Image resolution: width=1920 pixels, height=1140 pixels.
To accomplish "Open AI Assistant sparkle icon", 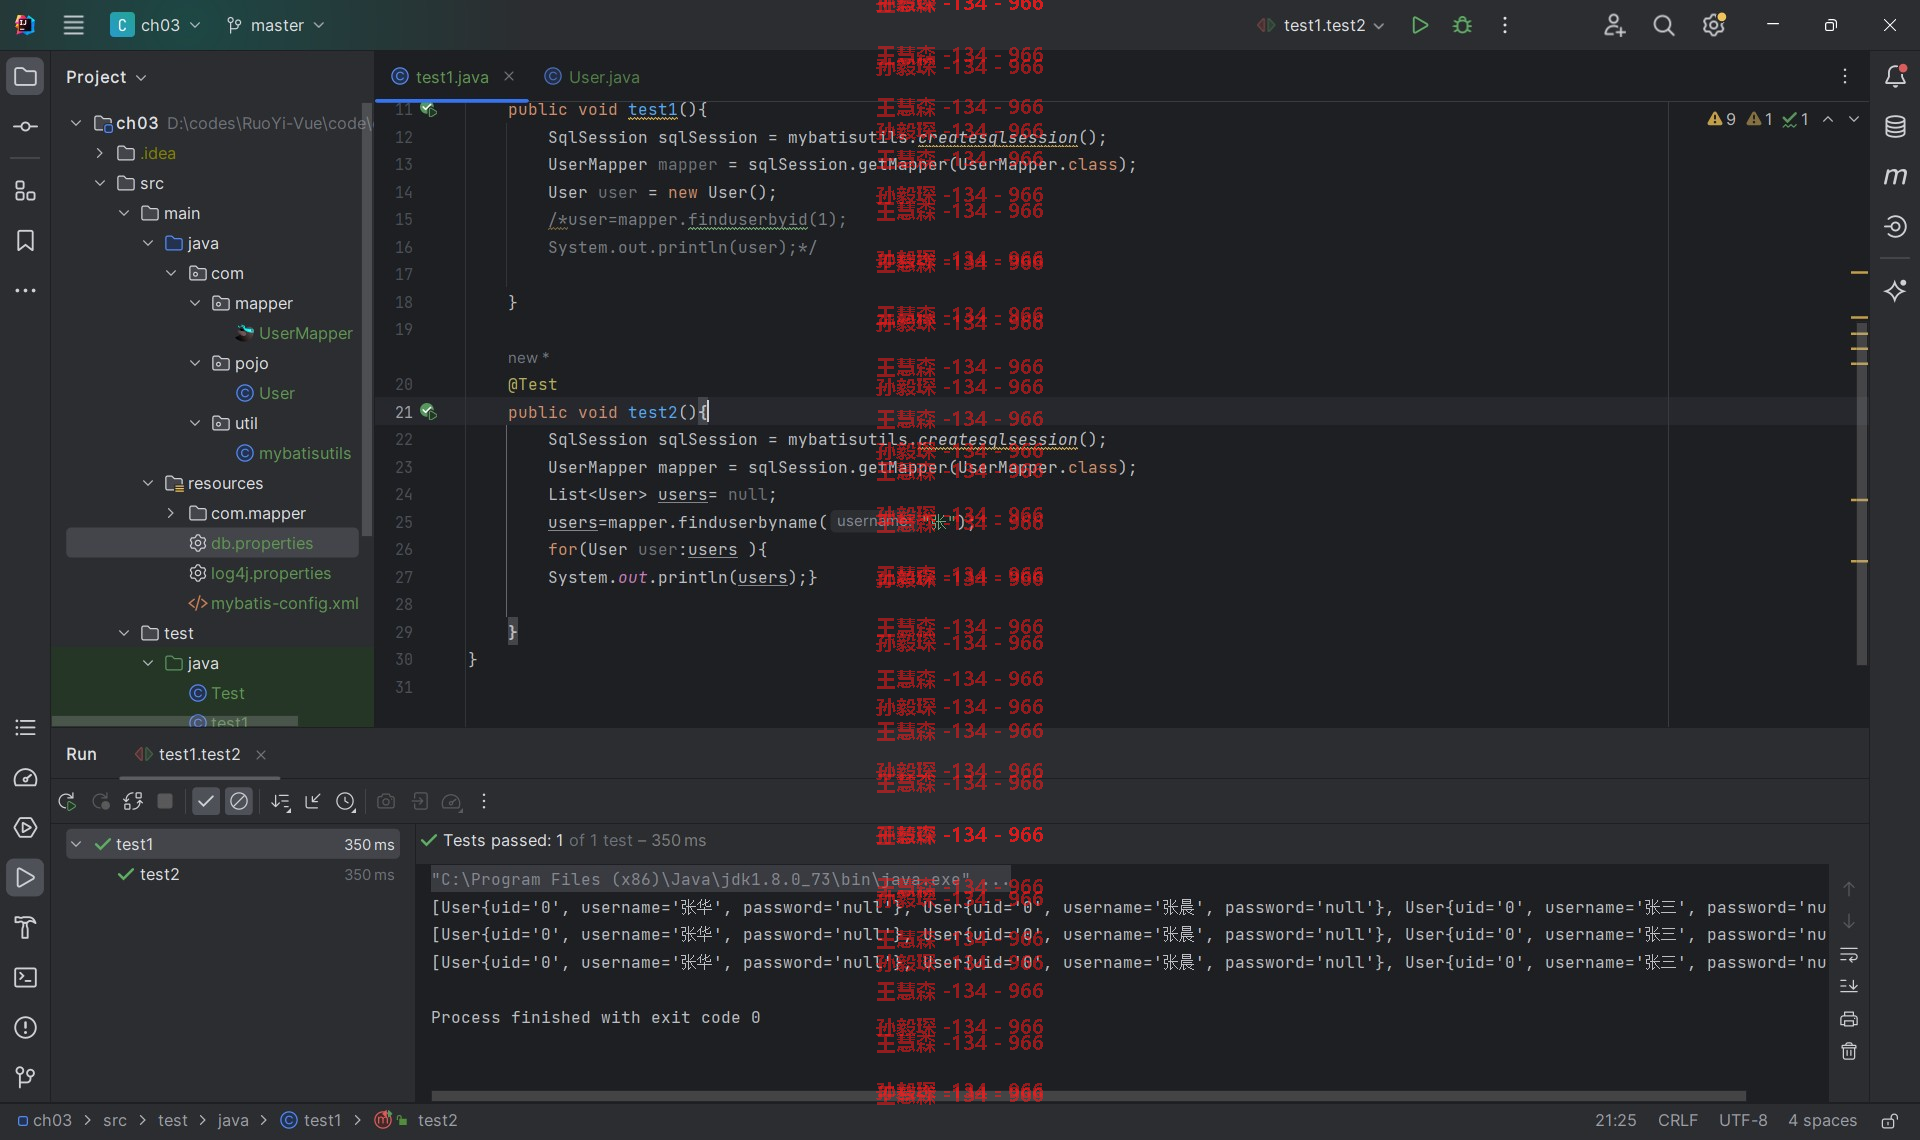I will click(x=1895, y=291).
